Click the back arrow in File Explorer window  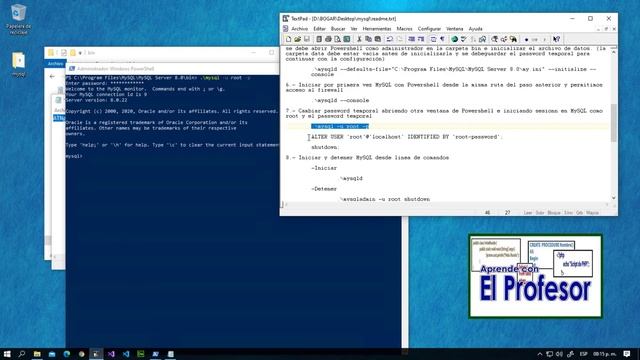(x=52, y=76)
